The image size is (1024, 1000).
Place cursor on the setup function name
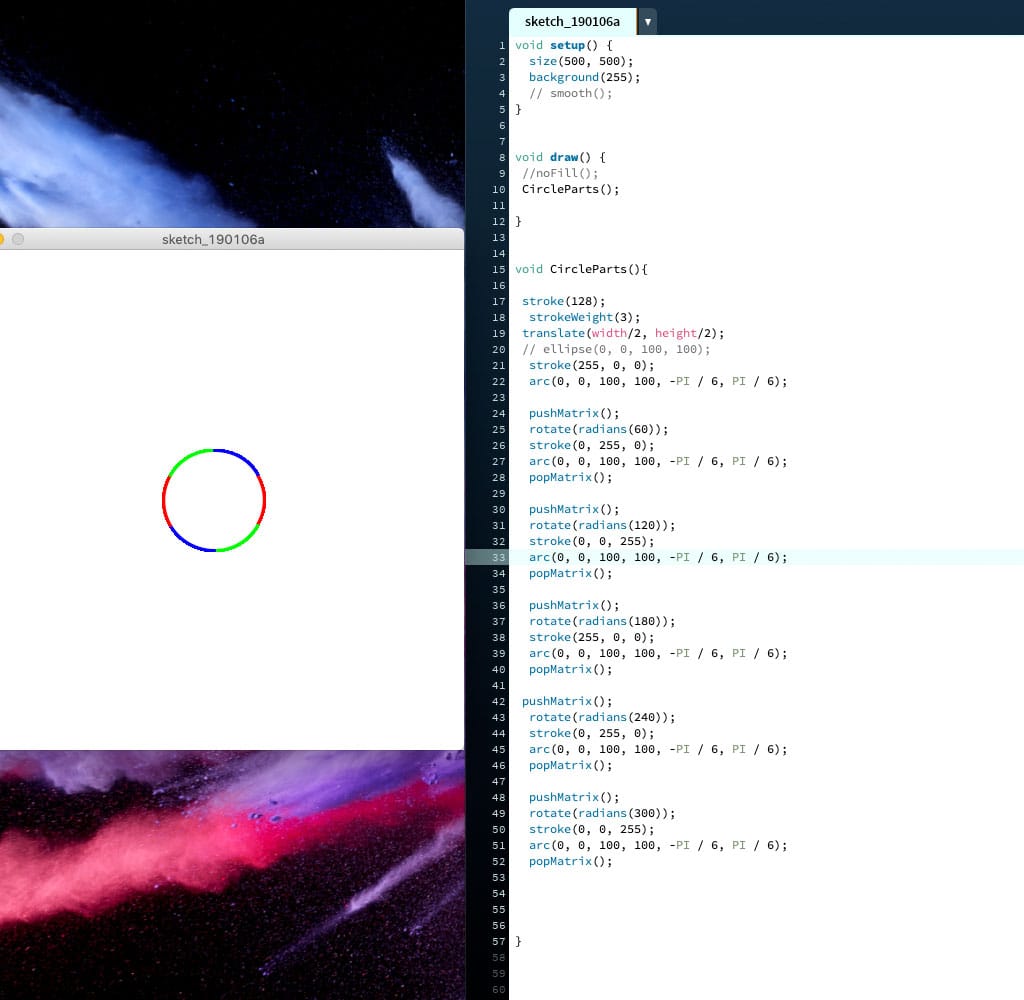coord(567,45)
